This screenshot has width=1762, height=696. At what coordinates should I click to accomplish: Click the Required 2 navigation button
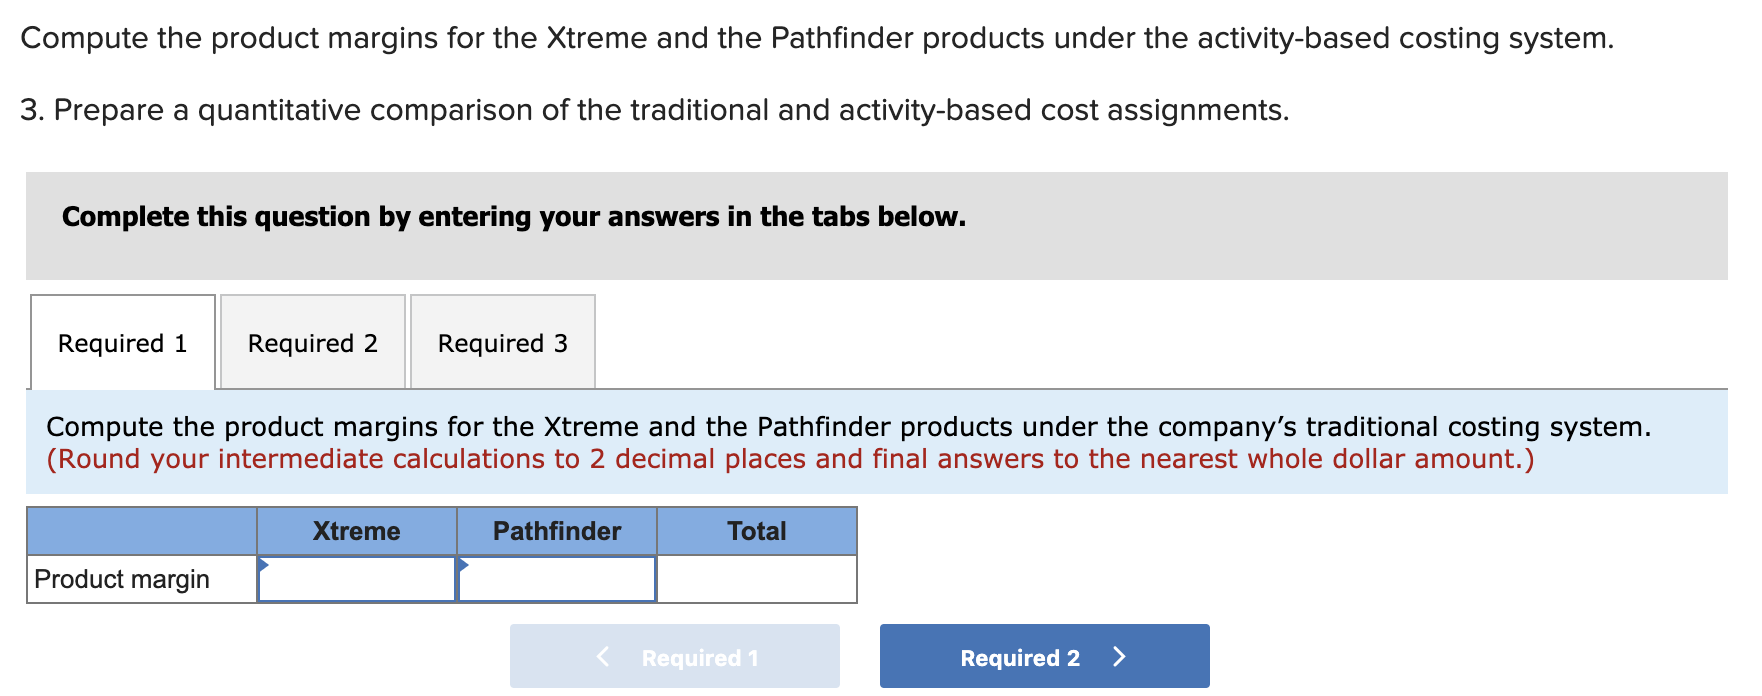1020,657
